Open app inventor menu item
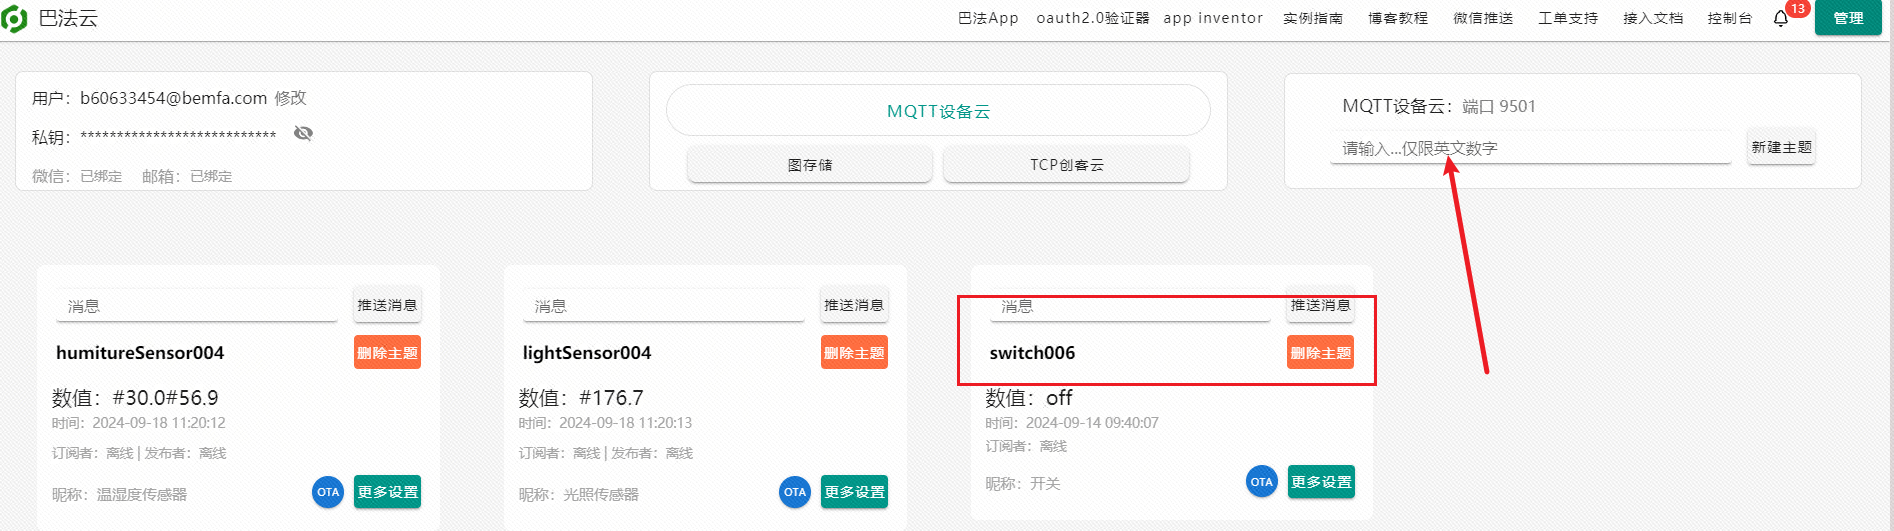 pos(1213,18)
